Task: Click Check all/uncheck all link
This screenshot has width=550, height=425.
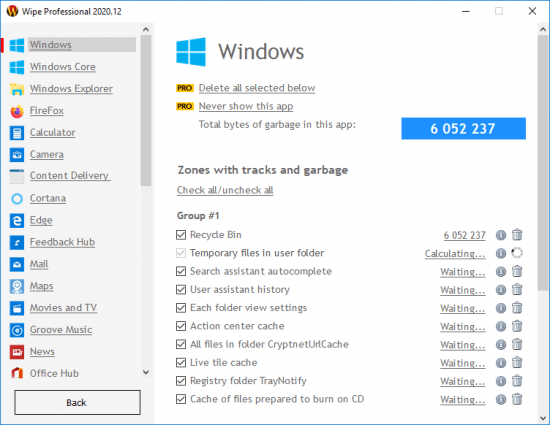Action: (x=225, y=190)
